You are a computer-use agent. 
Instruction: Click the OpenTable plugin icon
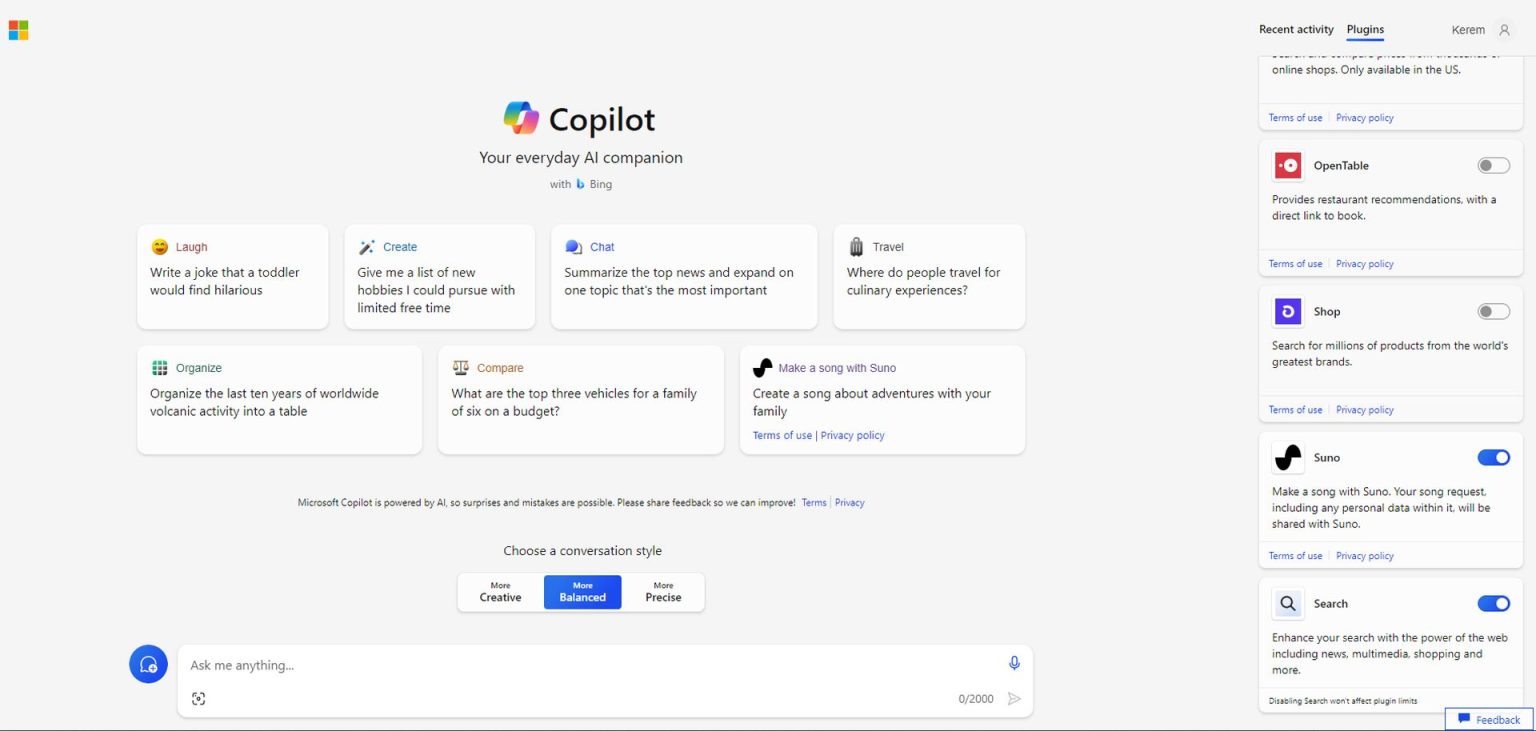click(x=1287, y=165)
